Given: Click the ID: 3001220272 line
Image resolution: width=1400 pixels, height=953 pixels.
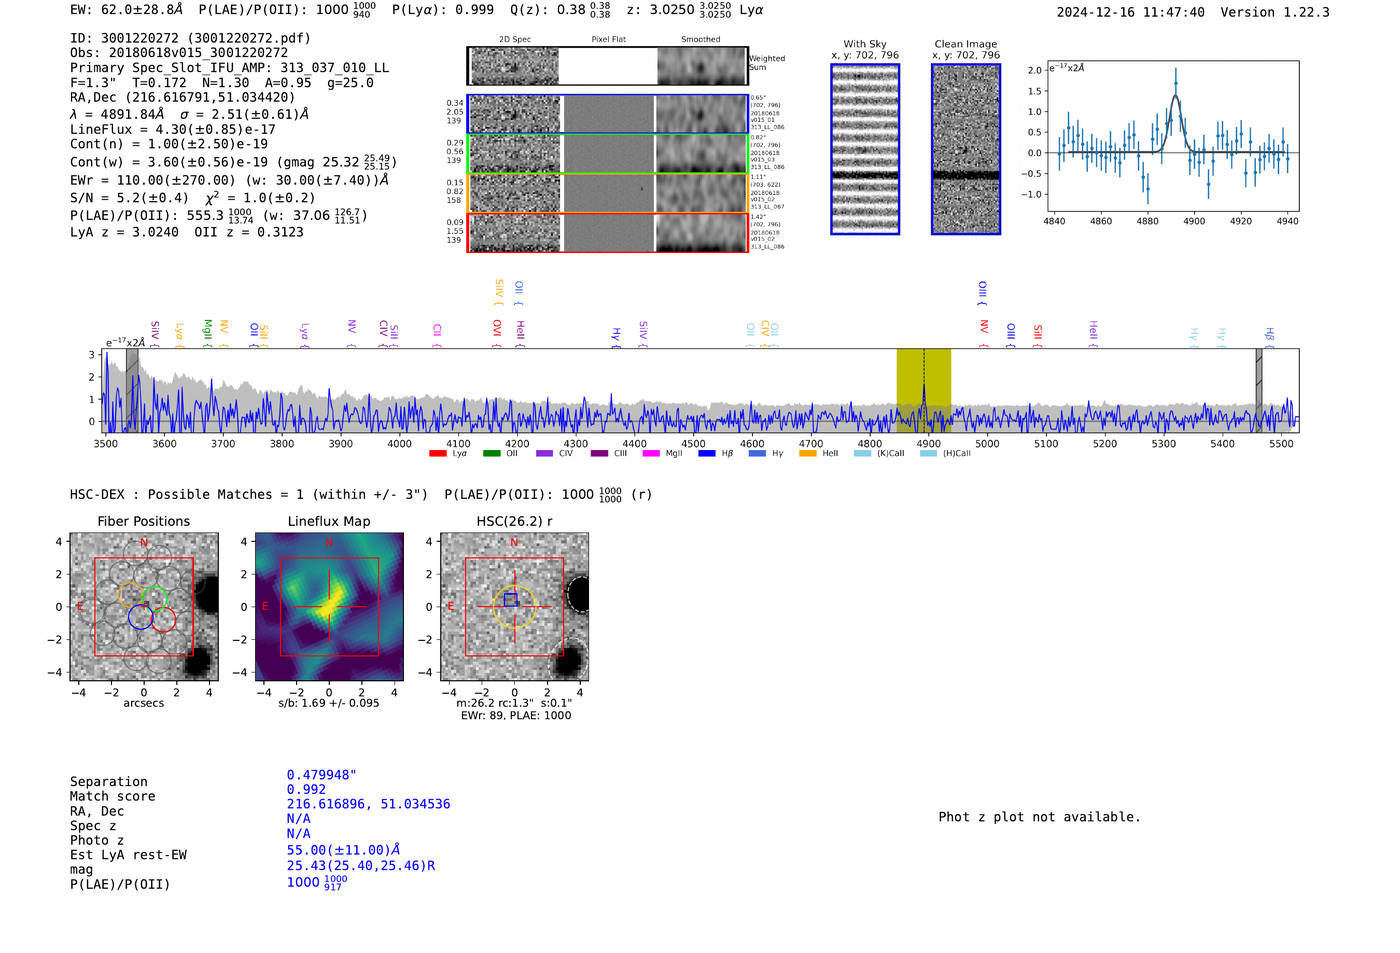Looking at the screenshot, I should click(x=190, y=38).
